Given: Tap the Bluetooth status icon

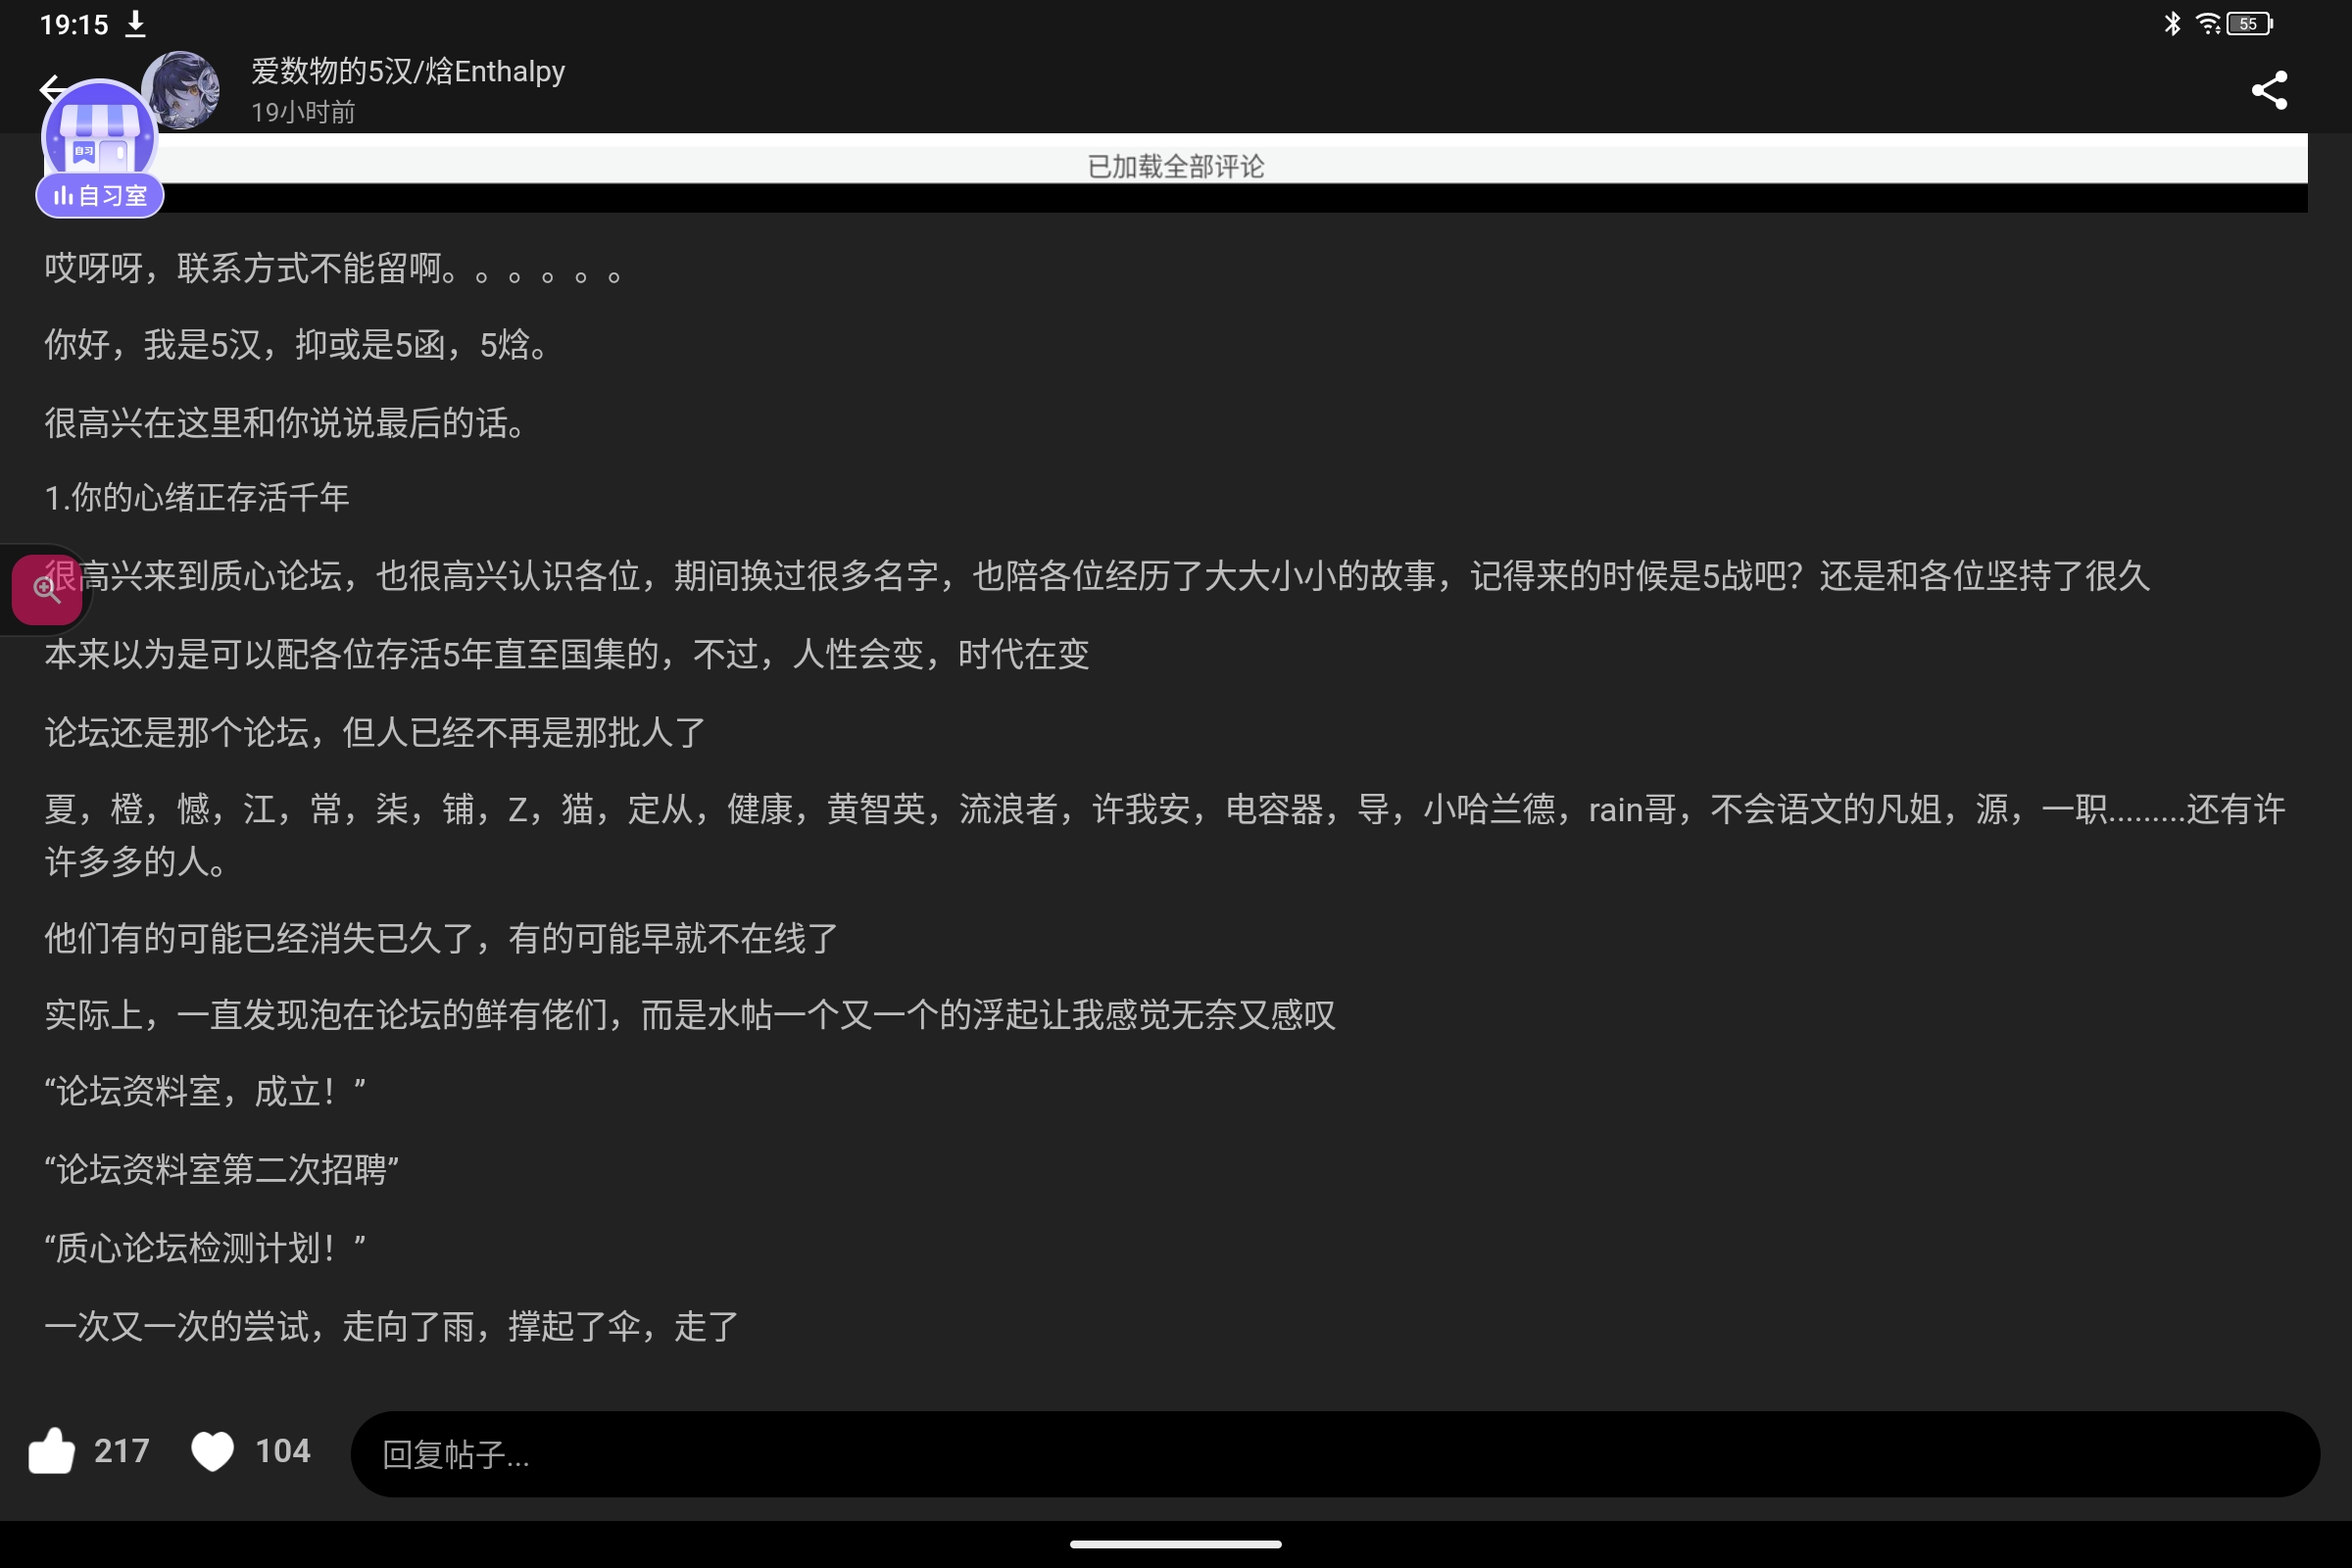Looking at the screenshot, I should [x=2172, y=23].
